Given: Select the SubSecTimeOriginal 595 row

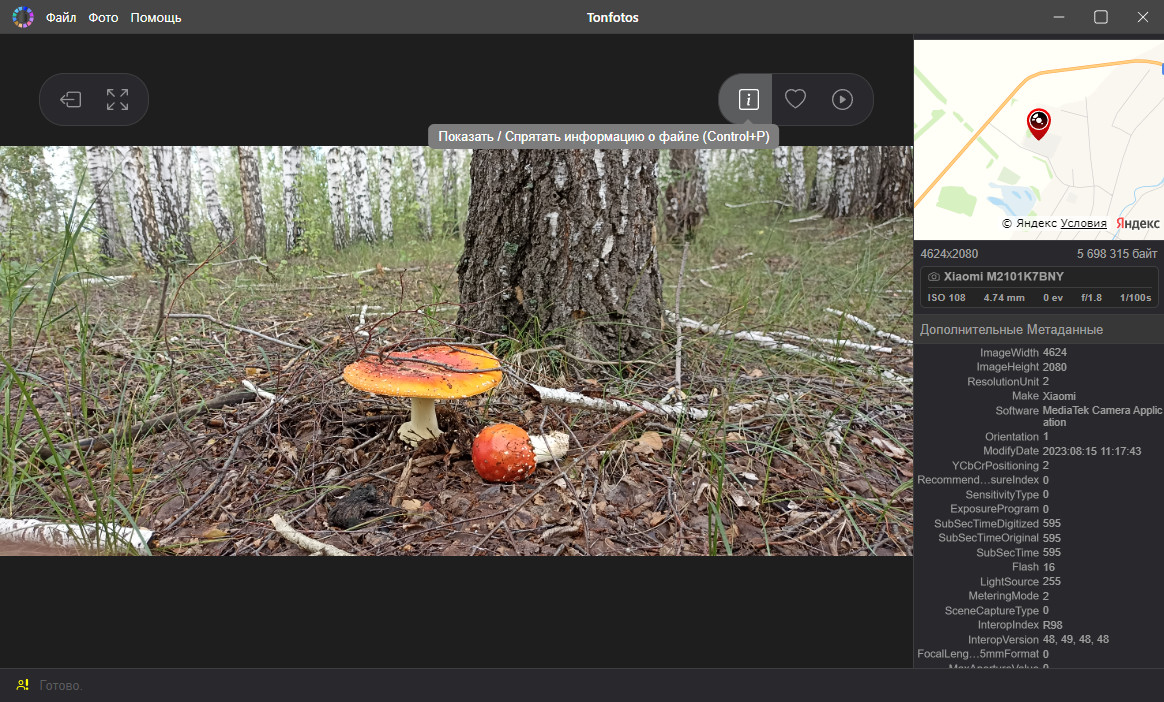Looking at the screenshot, I should (1039, 537).
